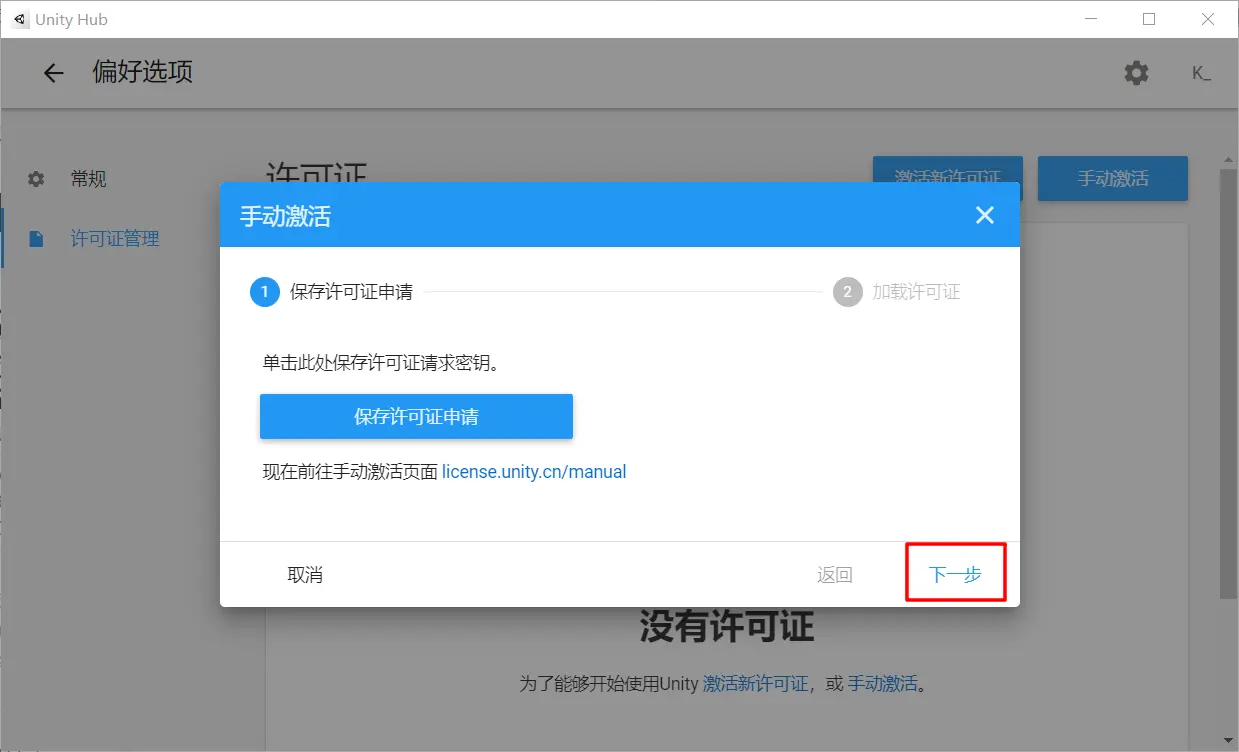
Task: Minimize the Unity Hub window
Action: tap(1090, 19)
